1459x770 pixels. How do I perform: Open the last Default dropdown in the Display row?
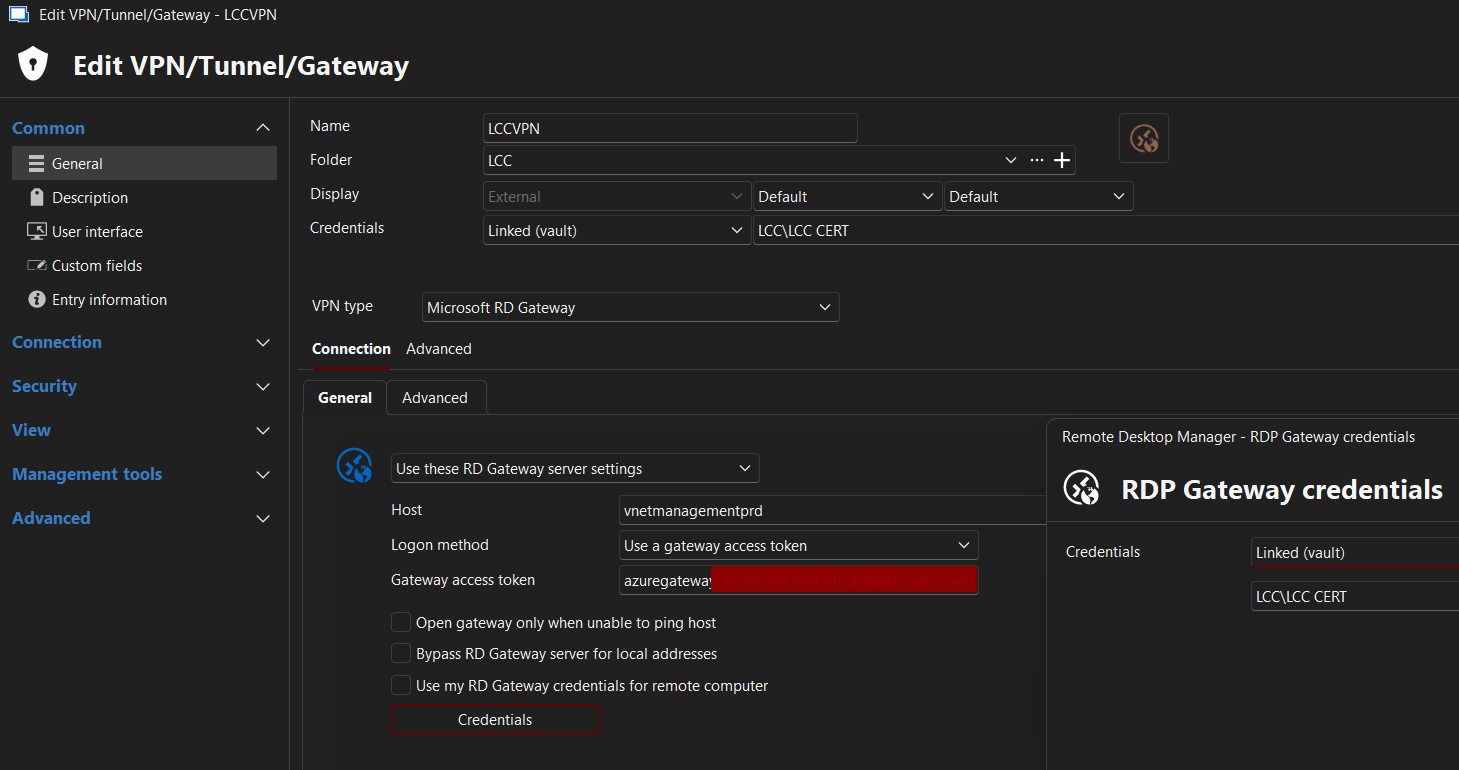(1038, 197)
